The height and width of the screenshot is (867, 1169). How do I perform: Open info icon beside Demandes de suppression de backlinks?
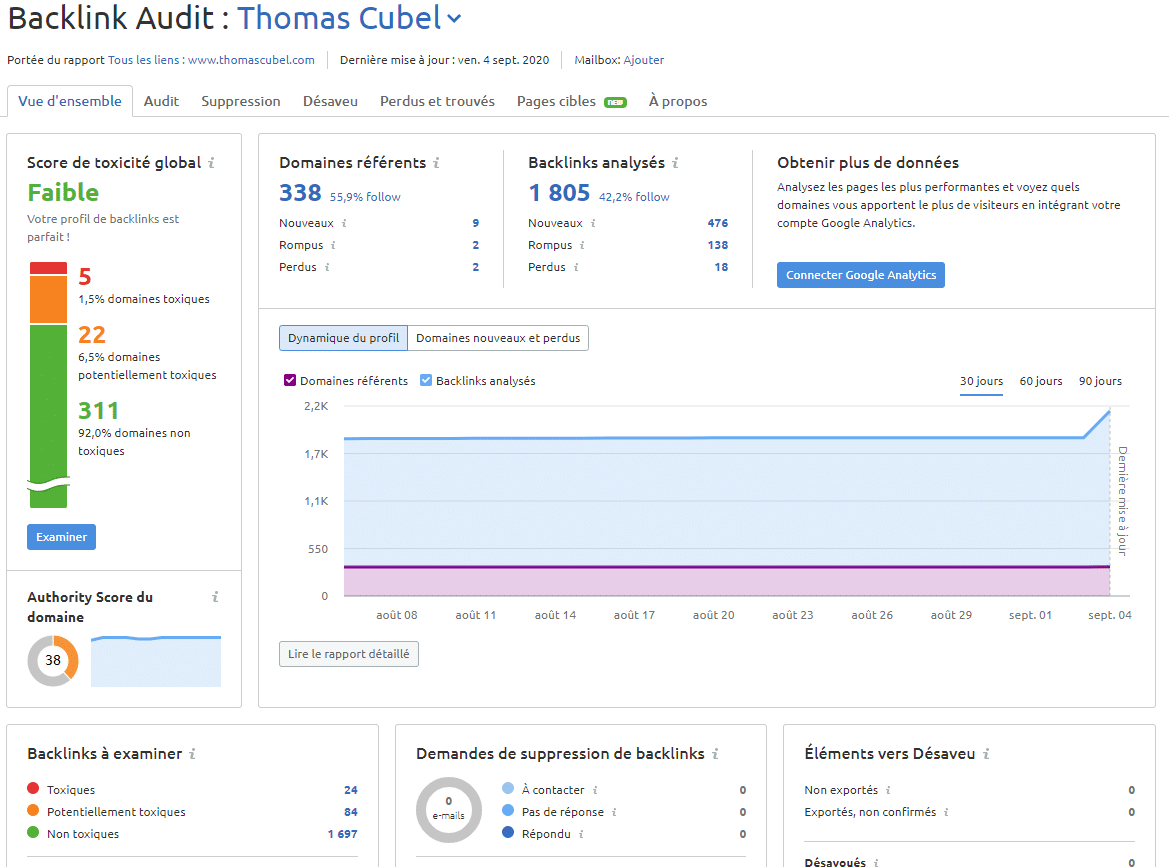coord(714,754)
